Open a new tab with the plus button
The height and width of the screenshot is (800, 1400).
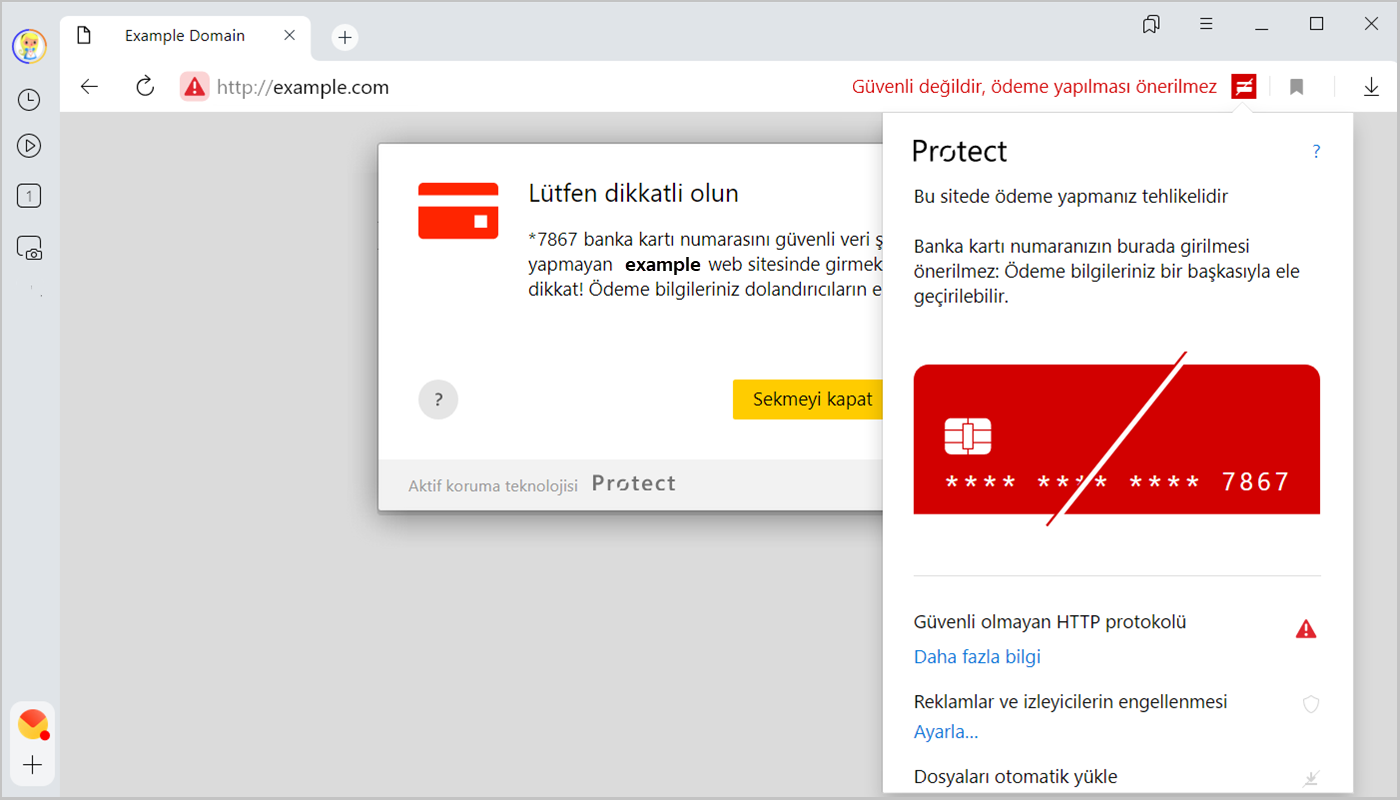(x=344, y=37)
